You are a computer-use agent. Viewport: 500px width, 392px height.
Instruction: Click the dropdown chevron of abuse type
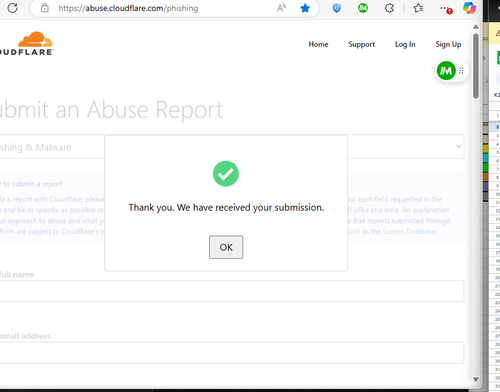coord(459,146)
